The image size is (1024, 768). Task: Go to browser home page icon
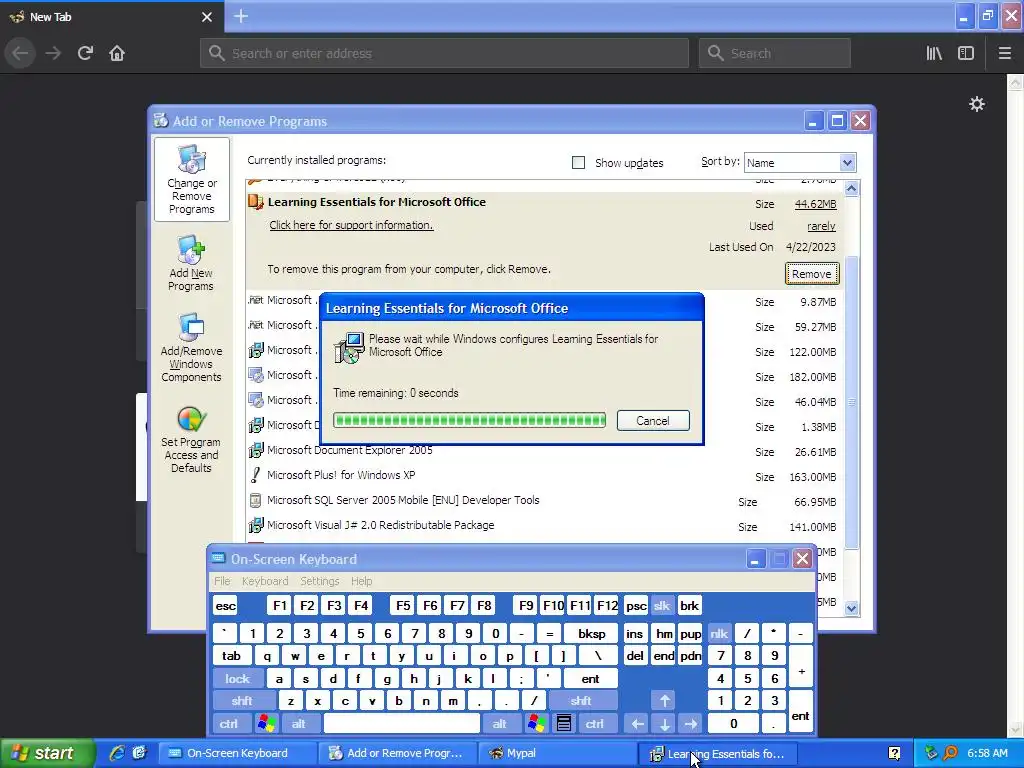tap(117, 53)
